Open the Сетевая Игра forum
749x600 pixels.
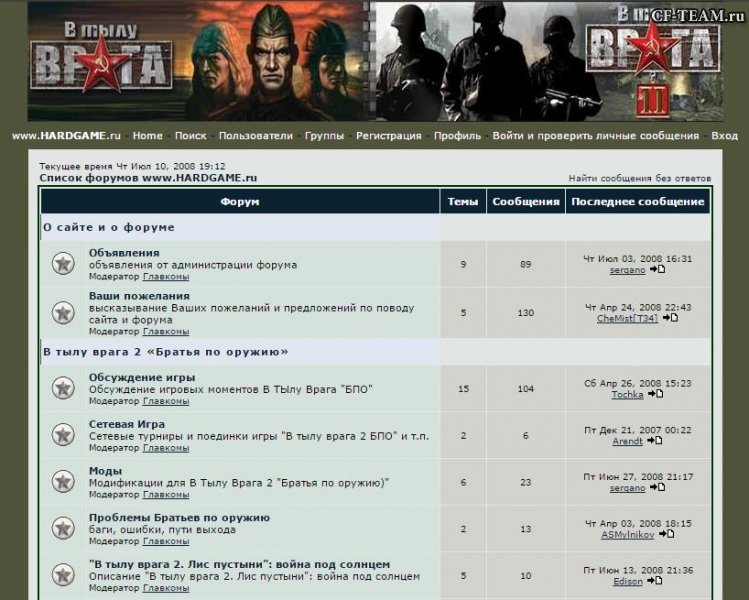click(x=127, y=424)
